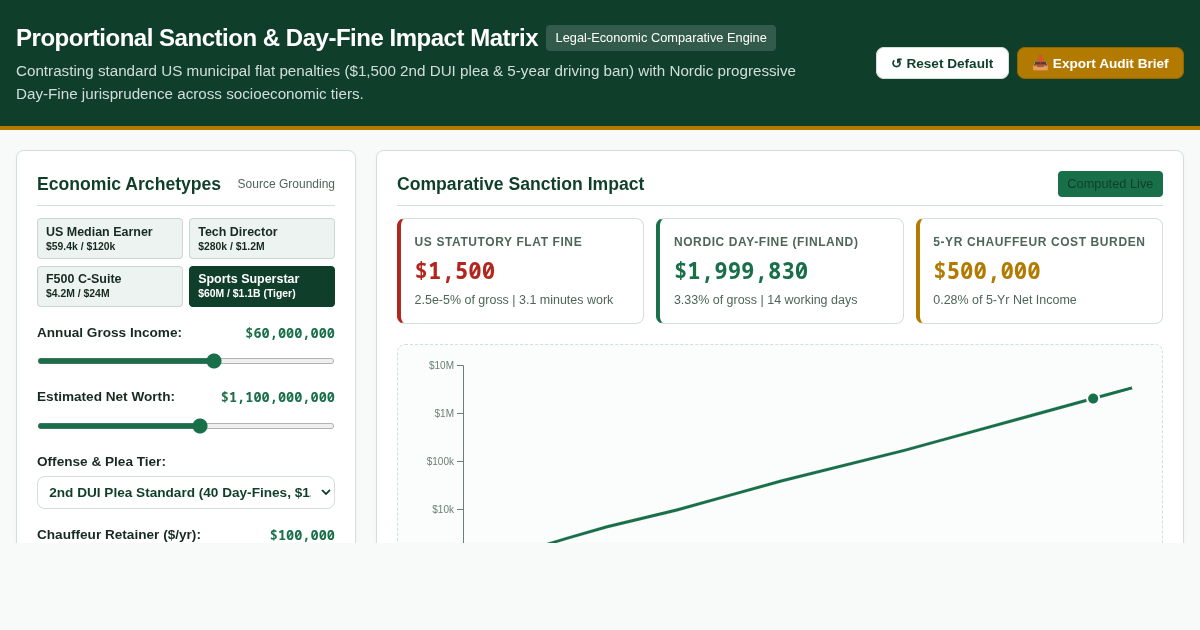1200x630 pixels.
Task: Click the $10k chart axis label
Action: click(x=443, y=510)
